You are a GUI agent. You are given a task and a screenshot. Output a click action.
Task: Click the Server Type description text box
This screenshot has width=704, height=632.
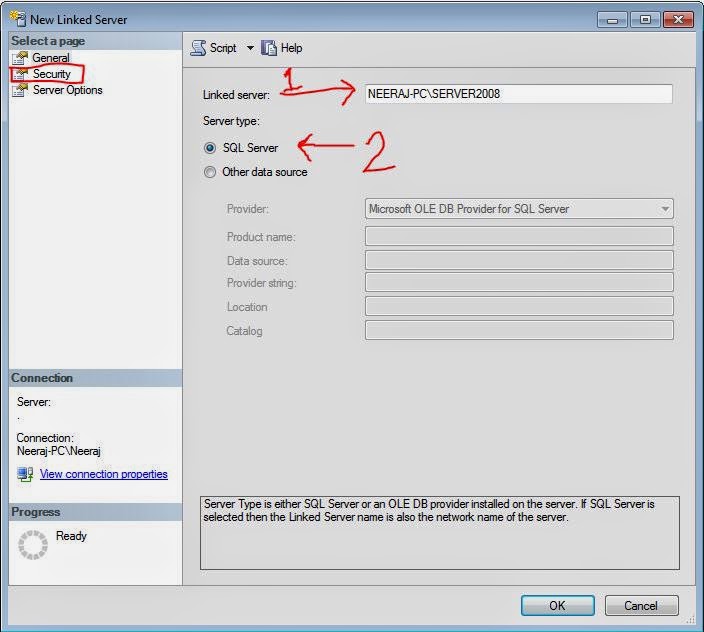[440, 533]
